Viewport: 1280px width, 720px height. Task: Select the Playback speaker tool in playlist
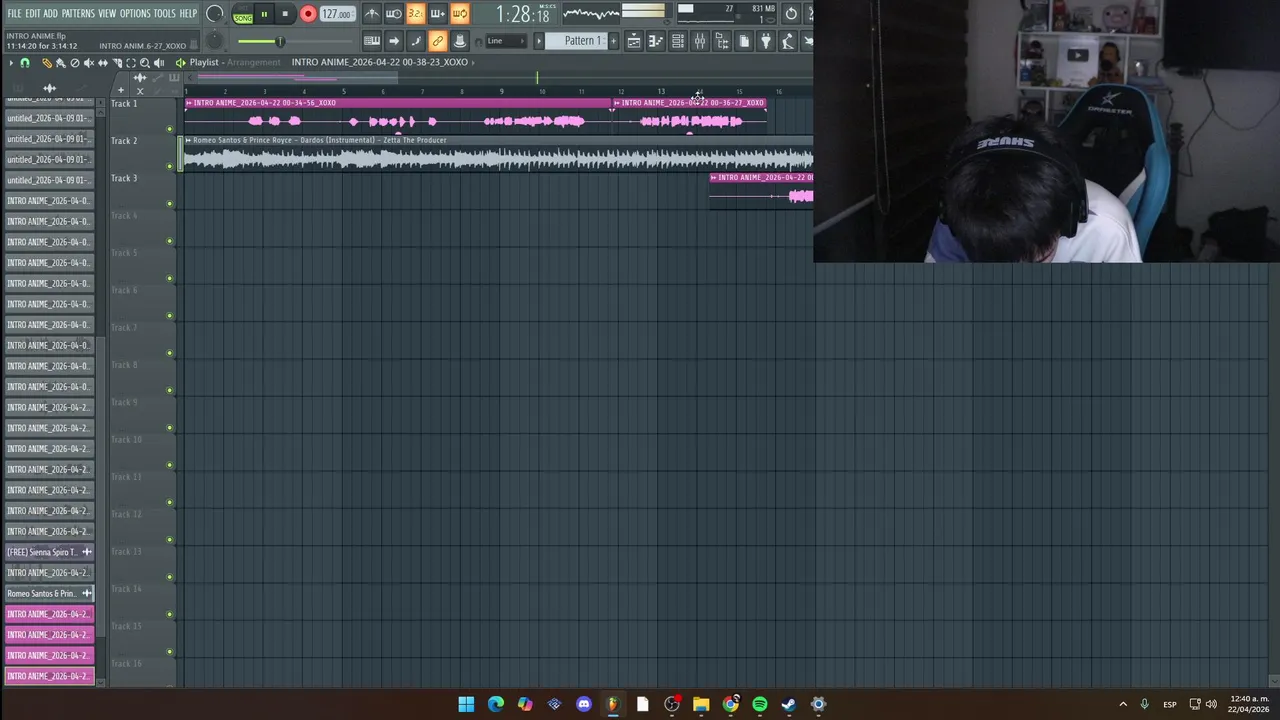(159, 63)
